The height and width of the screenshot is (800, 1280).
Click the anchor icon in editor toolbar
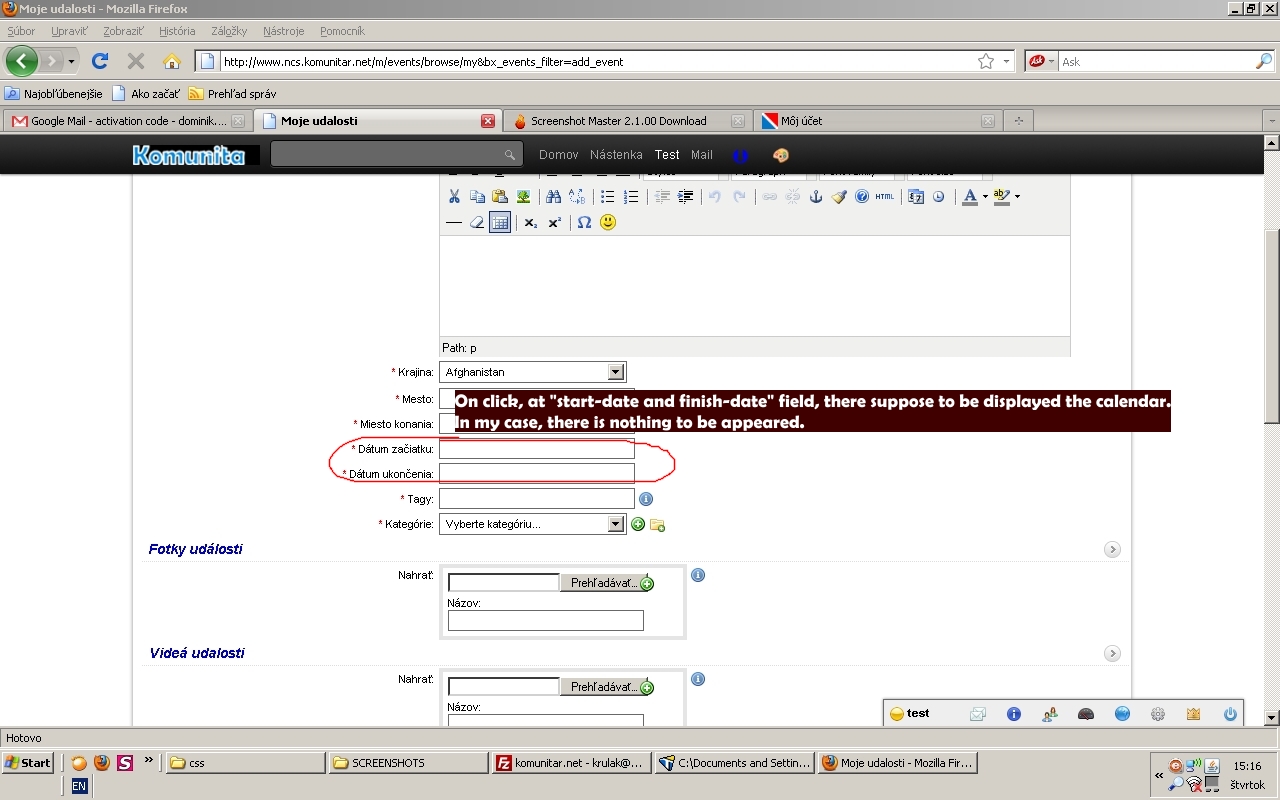(x=815, y=197)
